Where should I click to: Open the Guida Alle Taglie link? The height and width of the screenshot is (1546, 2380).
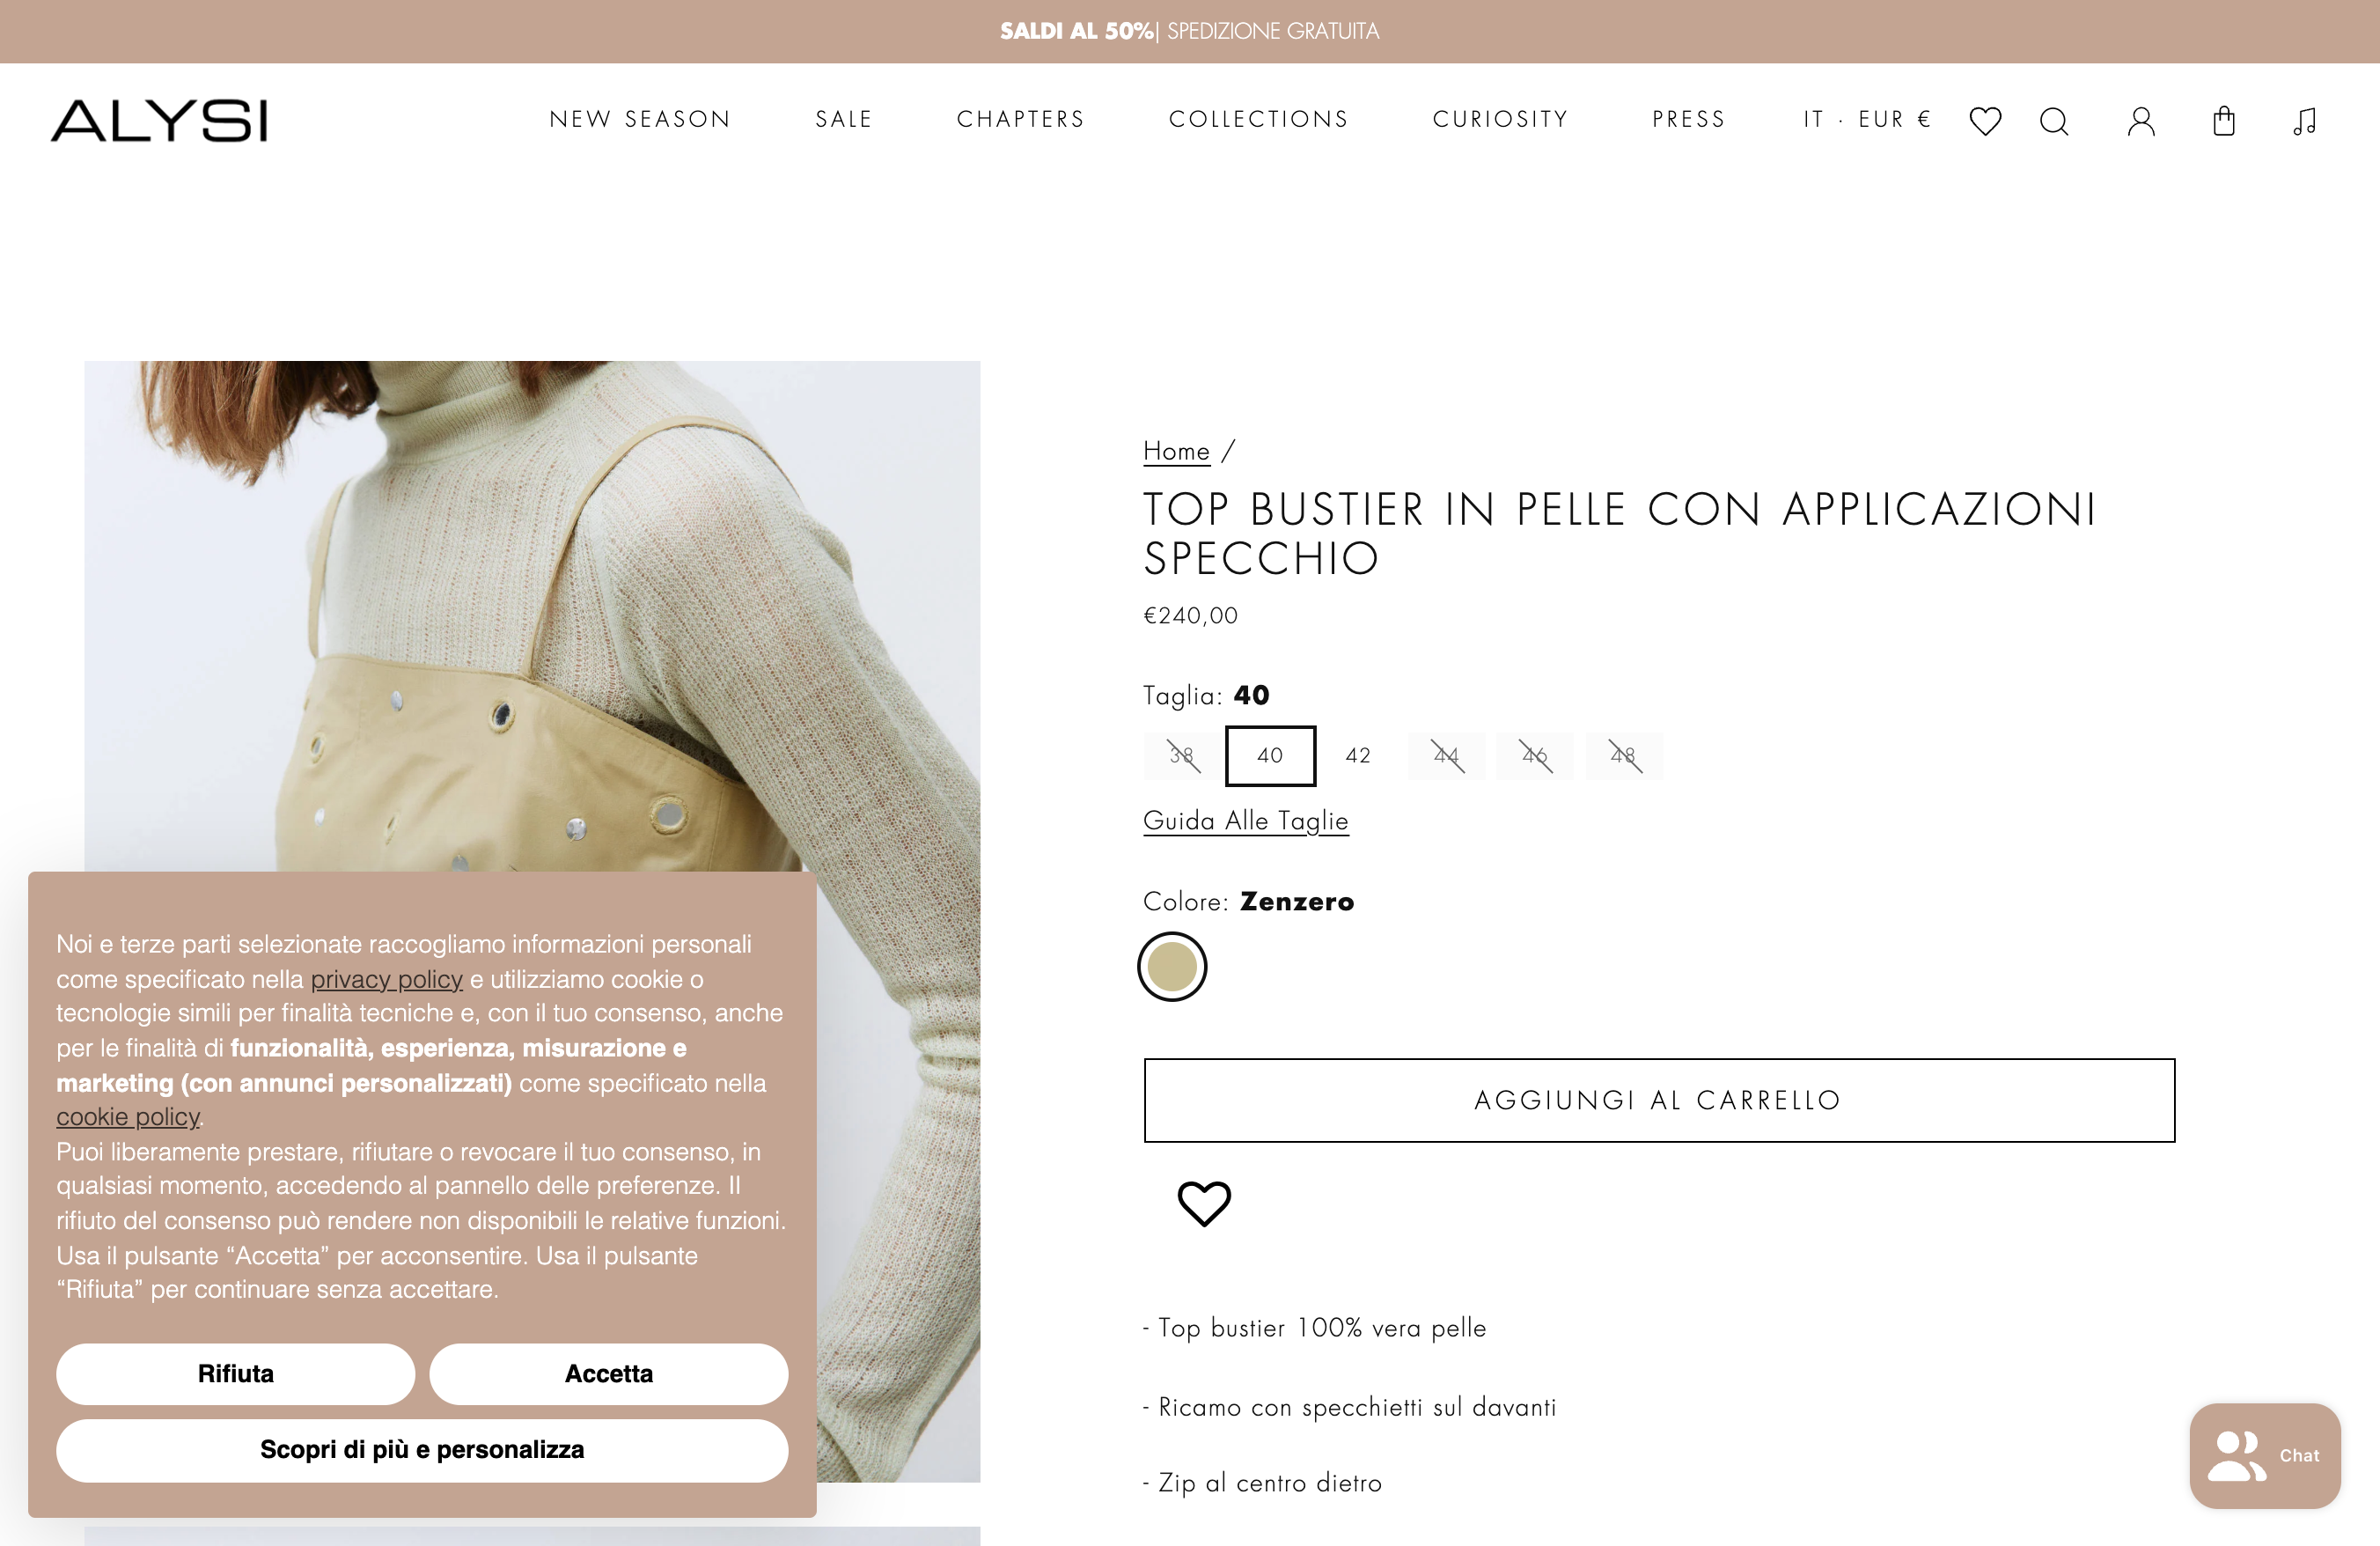click(x=1246, y=821)
